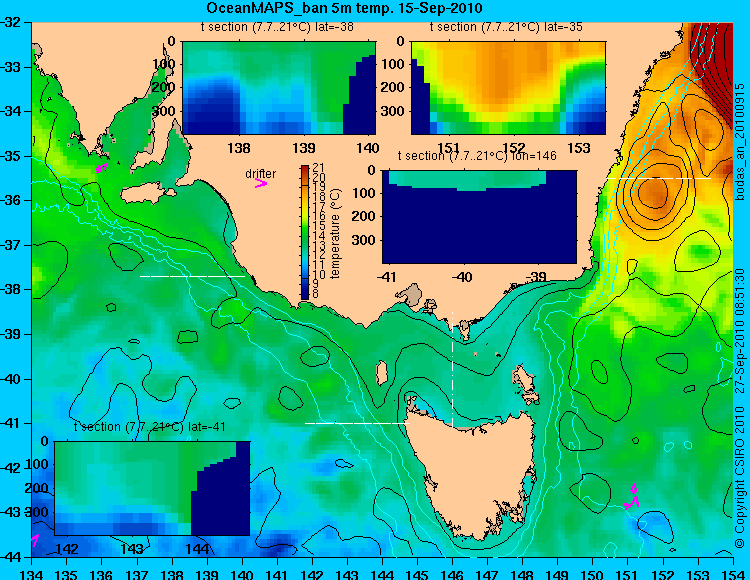Click the pink drifter arrow beside the drifter label
The height and width of the screenshot is (580, 750).
[261, 183]
